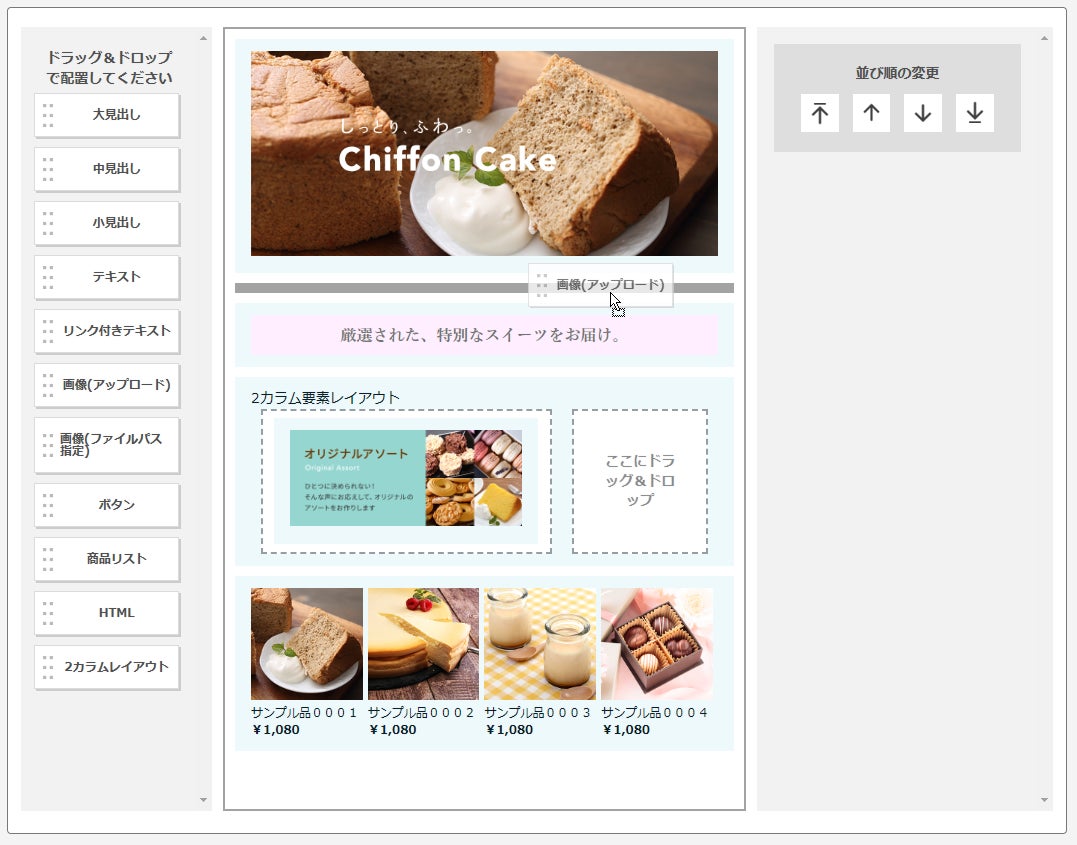Click the drag handle on 大見出し
This screenshot has width=1077, height=845.
pyautogui.click(x=48, y=115)
